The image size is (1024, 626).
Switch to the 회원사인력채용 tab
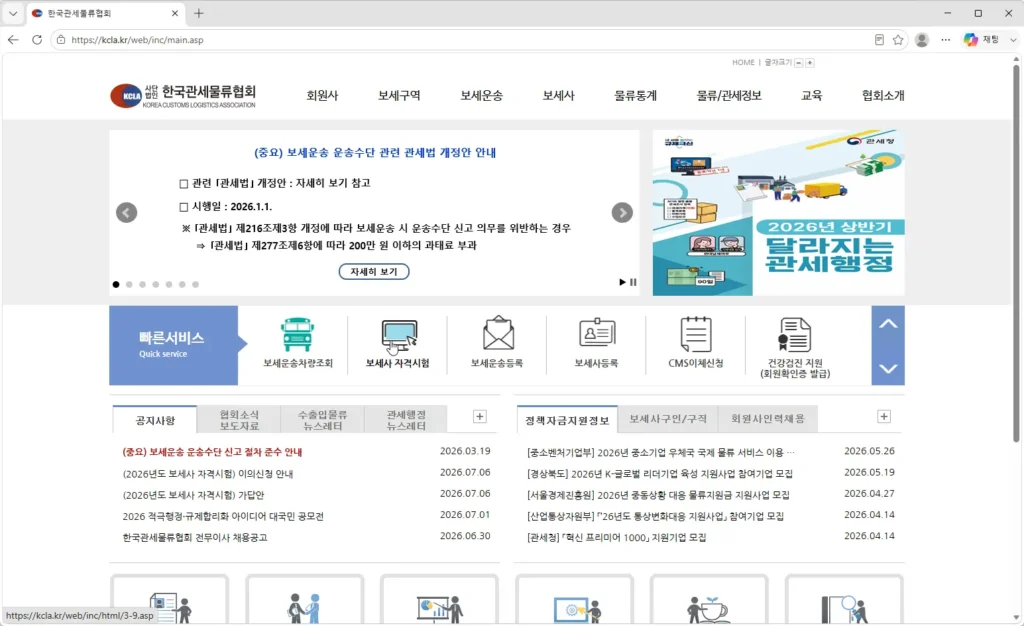[767, 419]
